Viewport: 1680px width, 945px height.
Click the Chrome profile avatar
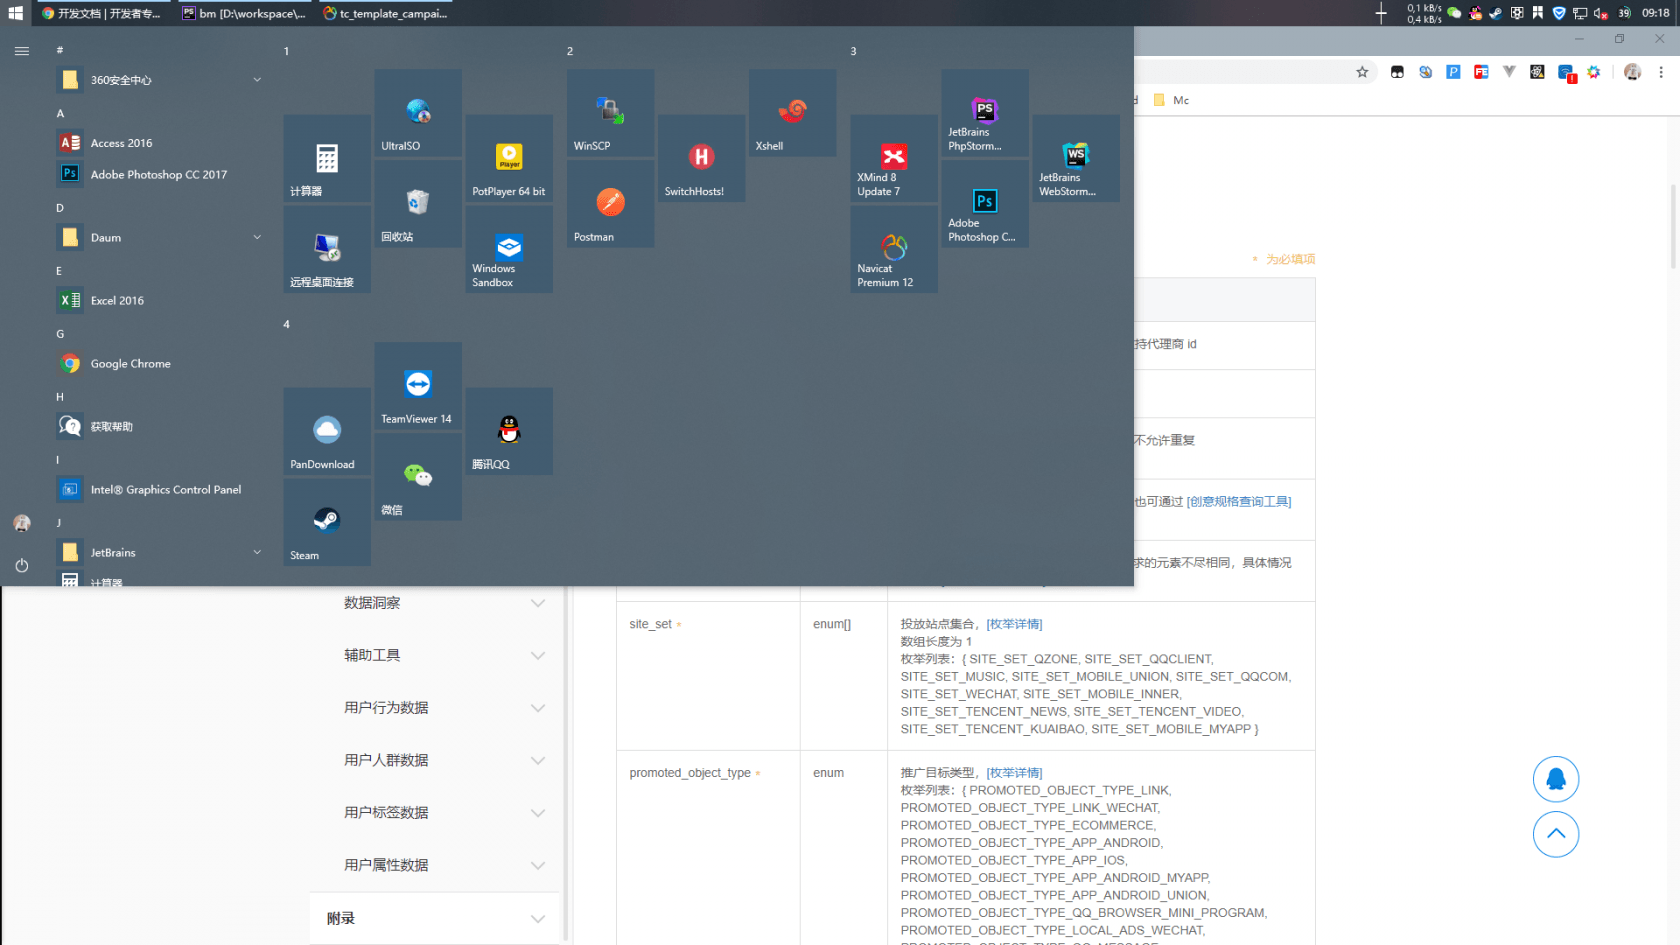[1633, 72]
